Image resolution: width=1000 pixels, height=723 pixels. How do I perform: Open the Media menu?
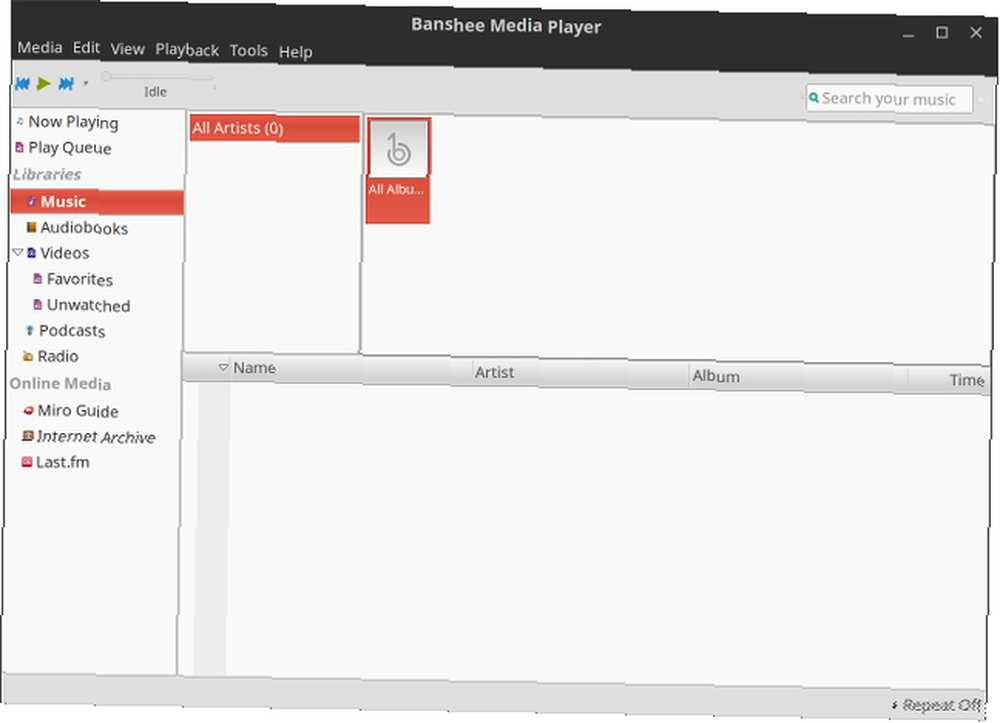(x=40, y=47)
